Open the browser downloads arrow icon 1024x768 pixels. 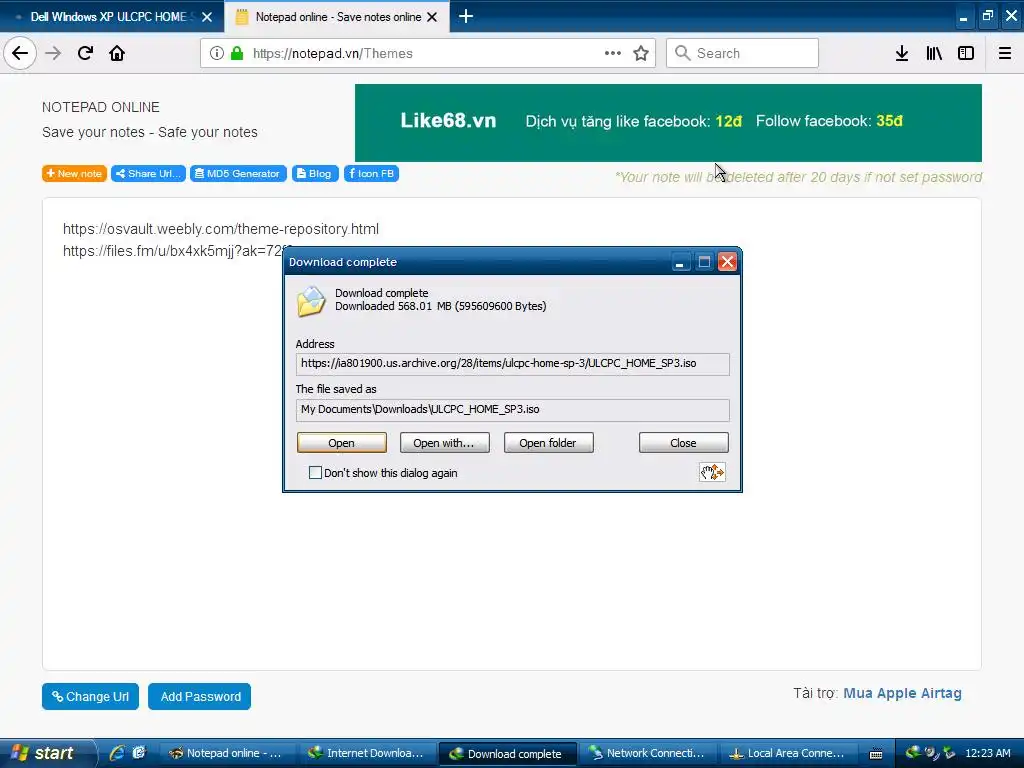pos(901,53)
